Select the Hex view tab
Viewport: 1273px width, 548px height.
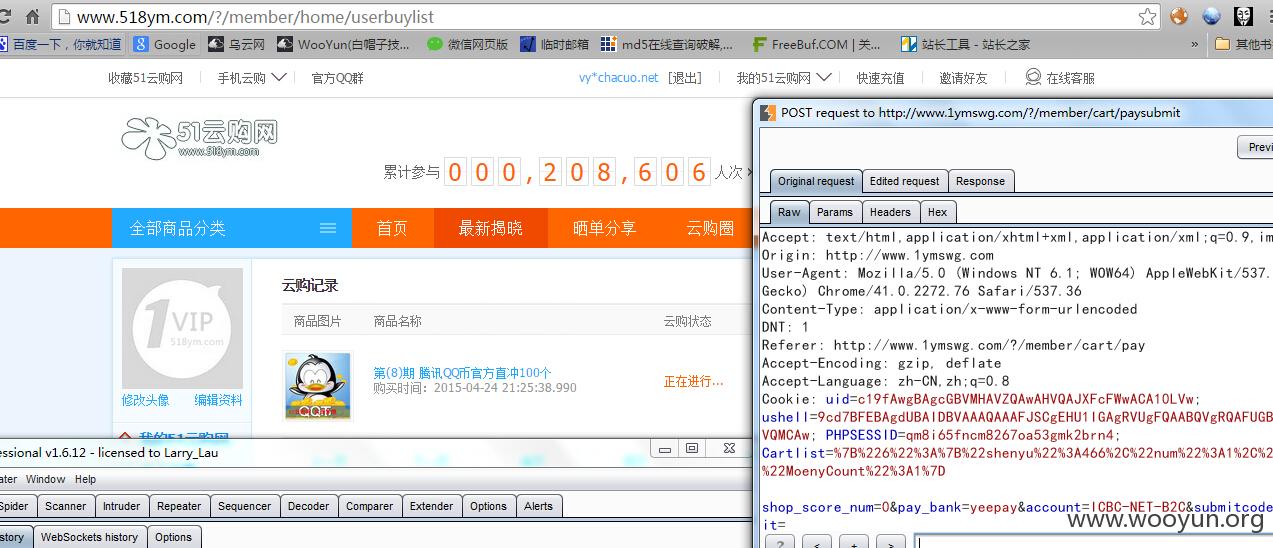pos(937,212)
